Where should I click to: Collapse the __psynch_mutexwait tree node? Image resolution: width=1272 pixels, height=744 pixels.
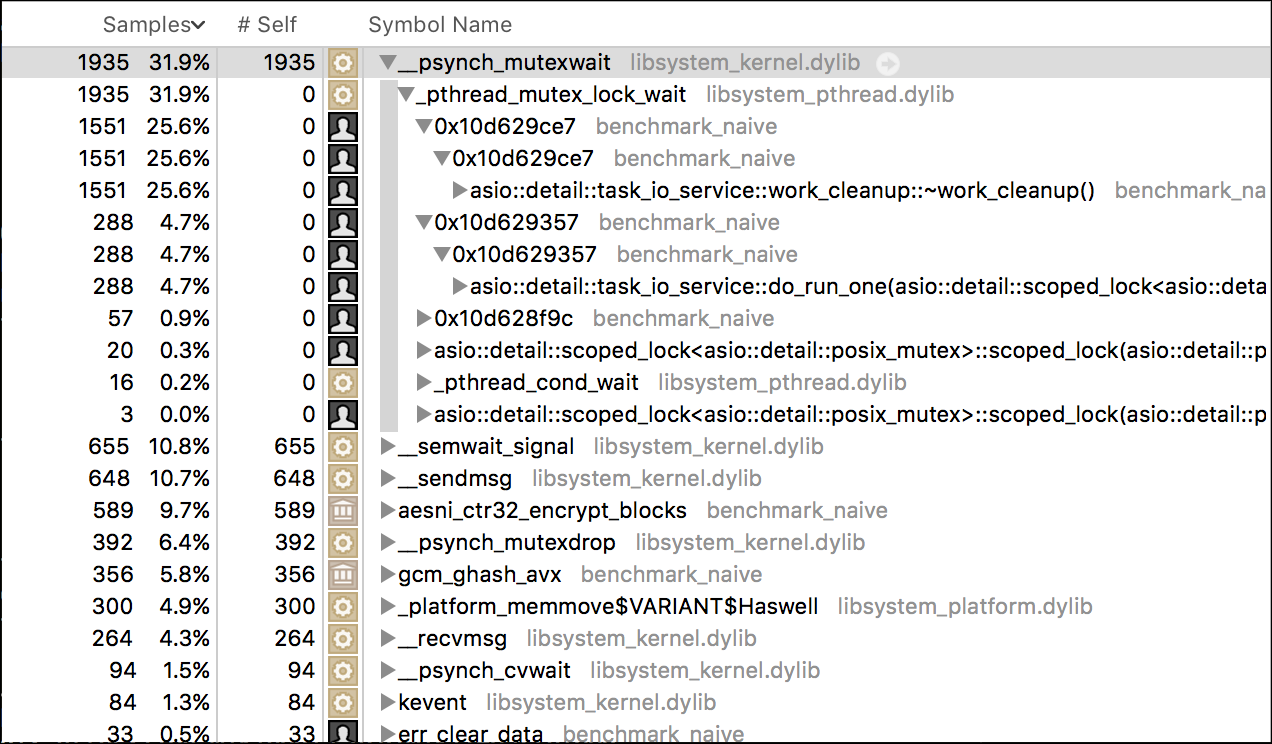click(388, 63)
